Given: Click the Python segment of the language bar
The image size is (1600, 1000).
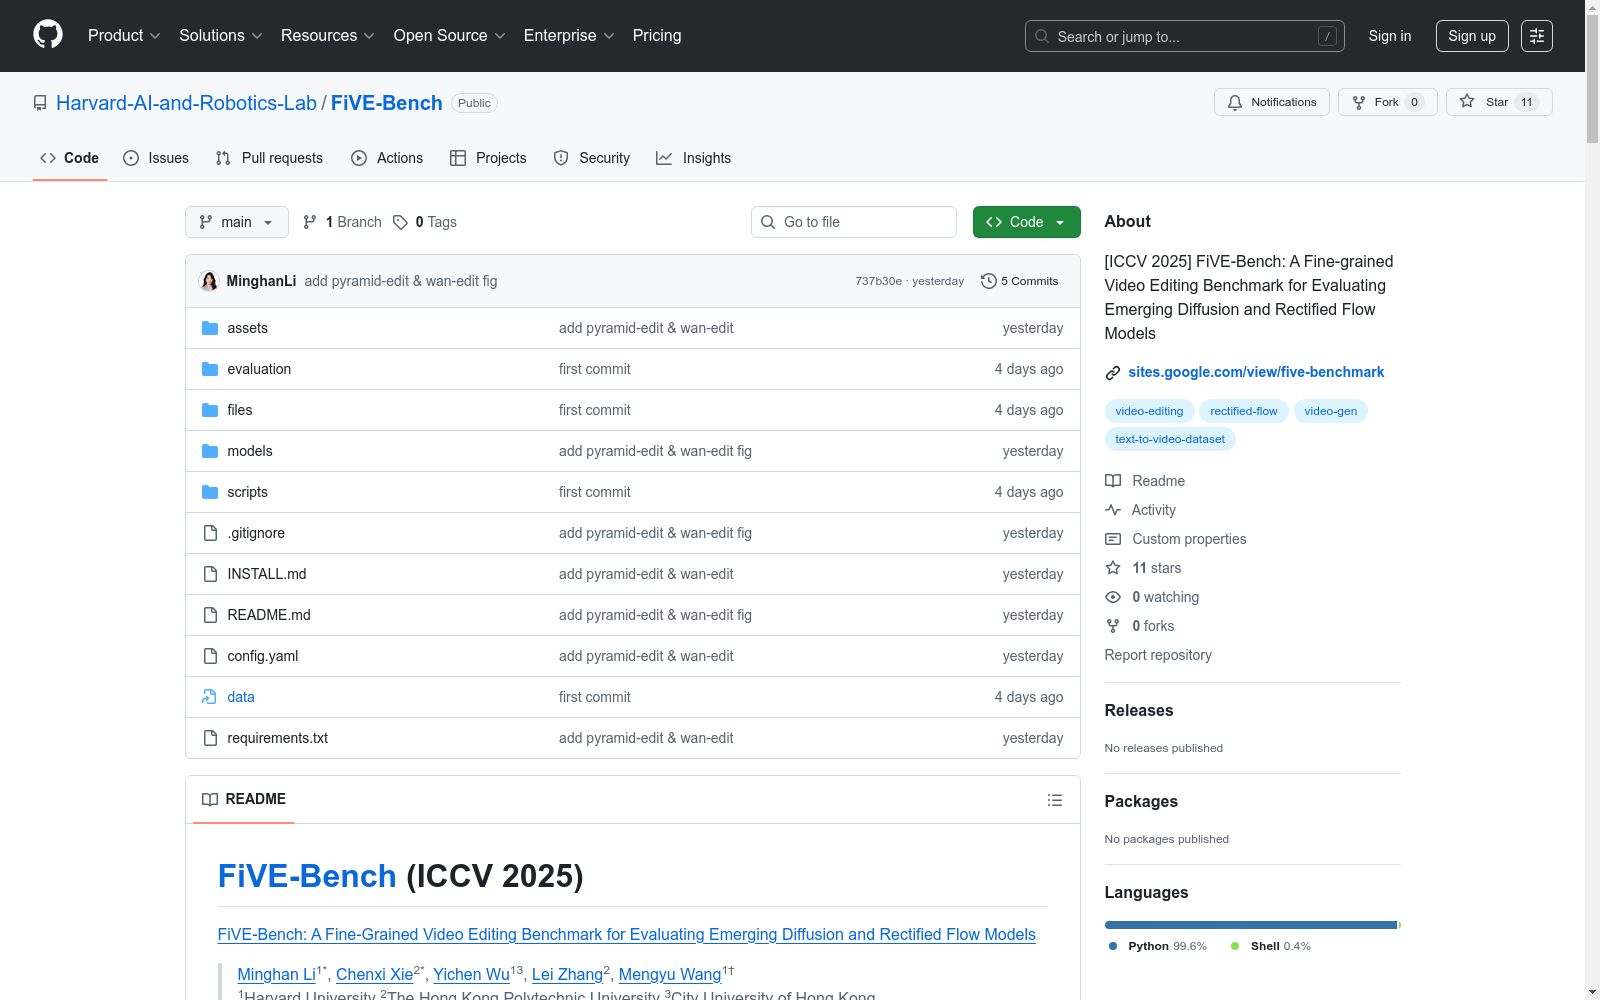Looking at the screenshot, I should [x=1250, y=925].
